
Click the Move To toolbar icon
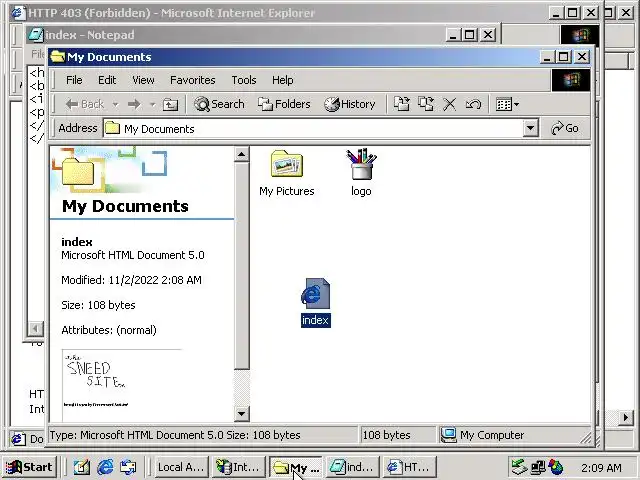pos(402,104)
